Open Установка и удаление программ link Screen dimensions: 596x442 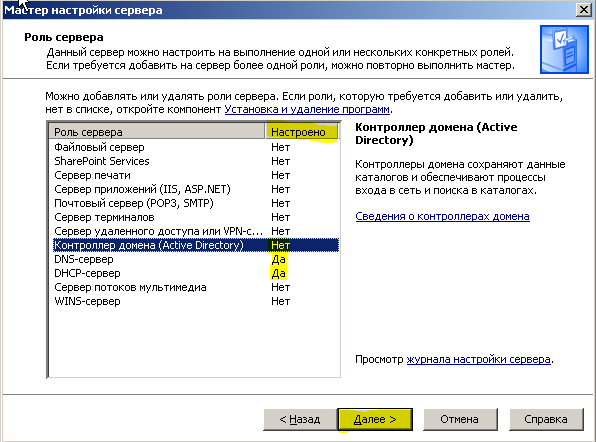click(307, 109)
